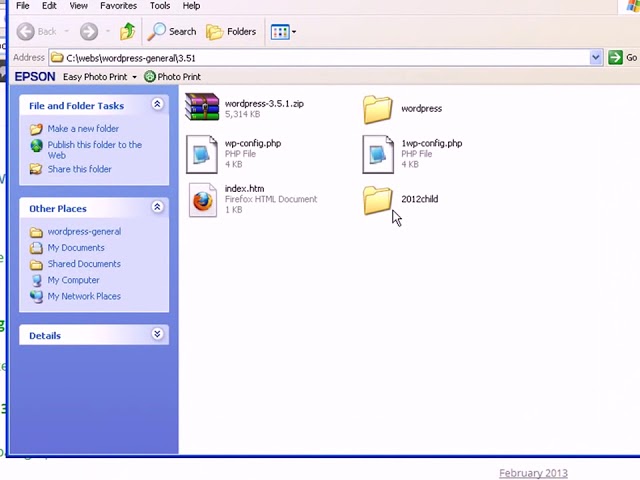
Task: Click the My Documents icon in sidebar
Action: (x=36, y=248)
